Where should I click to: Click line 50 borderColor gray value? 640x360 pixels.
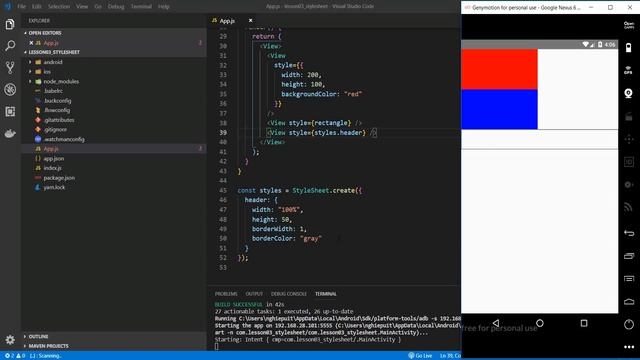[311, 238]
